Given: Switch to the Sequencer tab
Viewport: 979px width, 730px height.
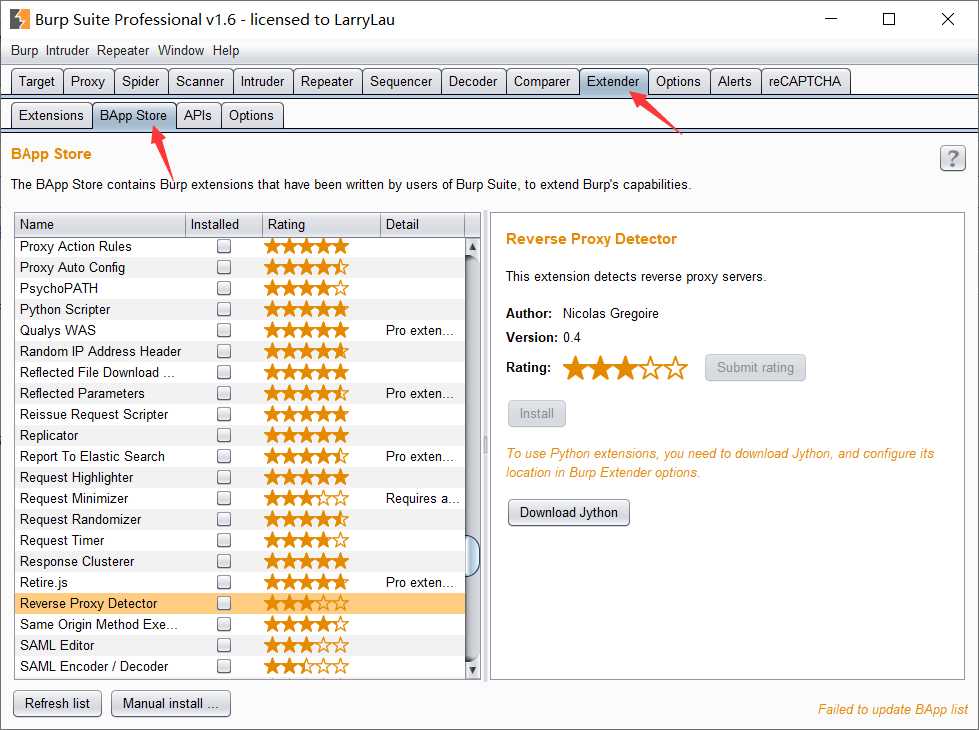Looking at the screenshot, I should [x=401, y=81].
